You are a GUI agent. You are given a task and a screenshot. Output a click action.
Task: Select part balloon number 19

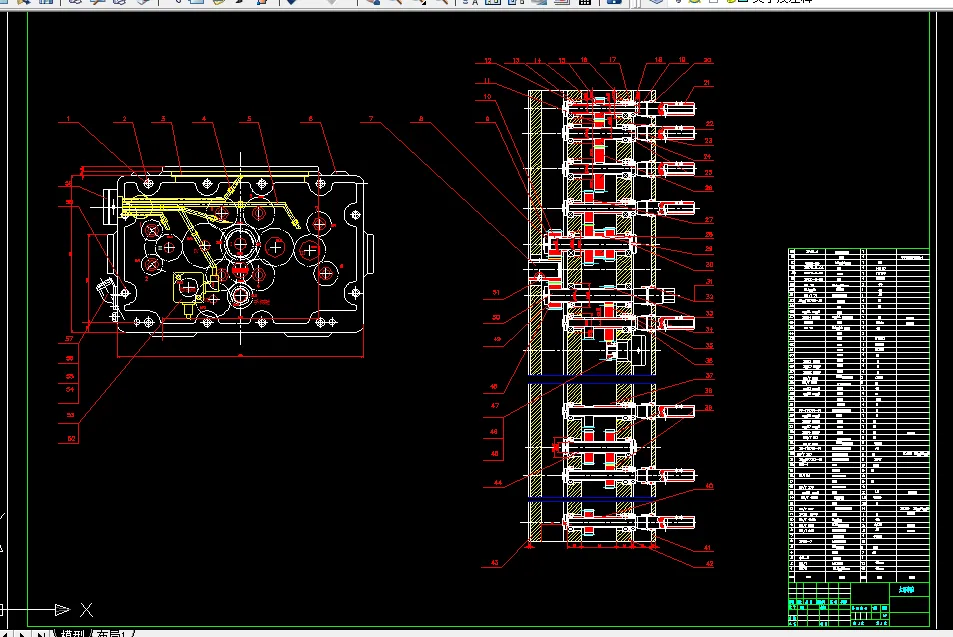pos(682,60)
